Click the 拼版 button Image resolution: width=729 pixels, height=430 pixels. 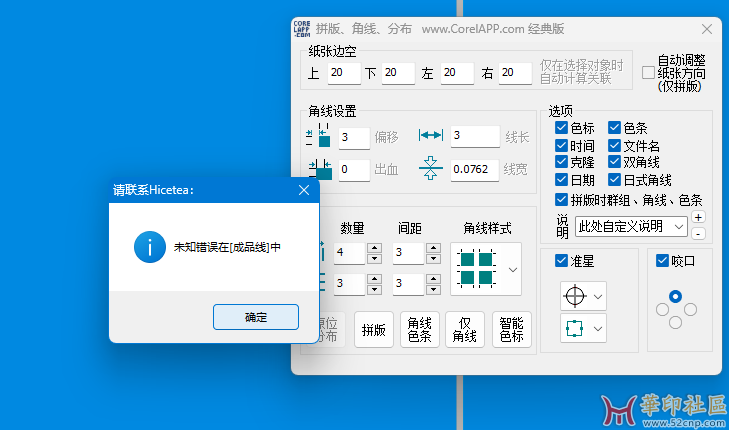click(374, 329)
